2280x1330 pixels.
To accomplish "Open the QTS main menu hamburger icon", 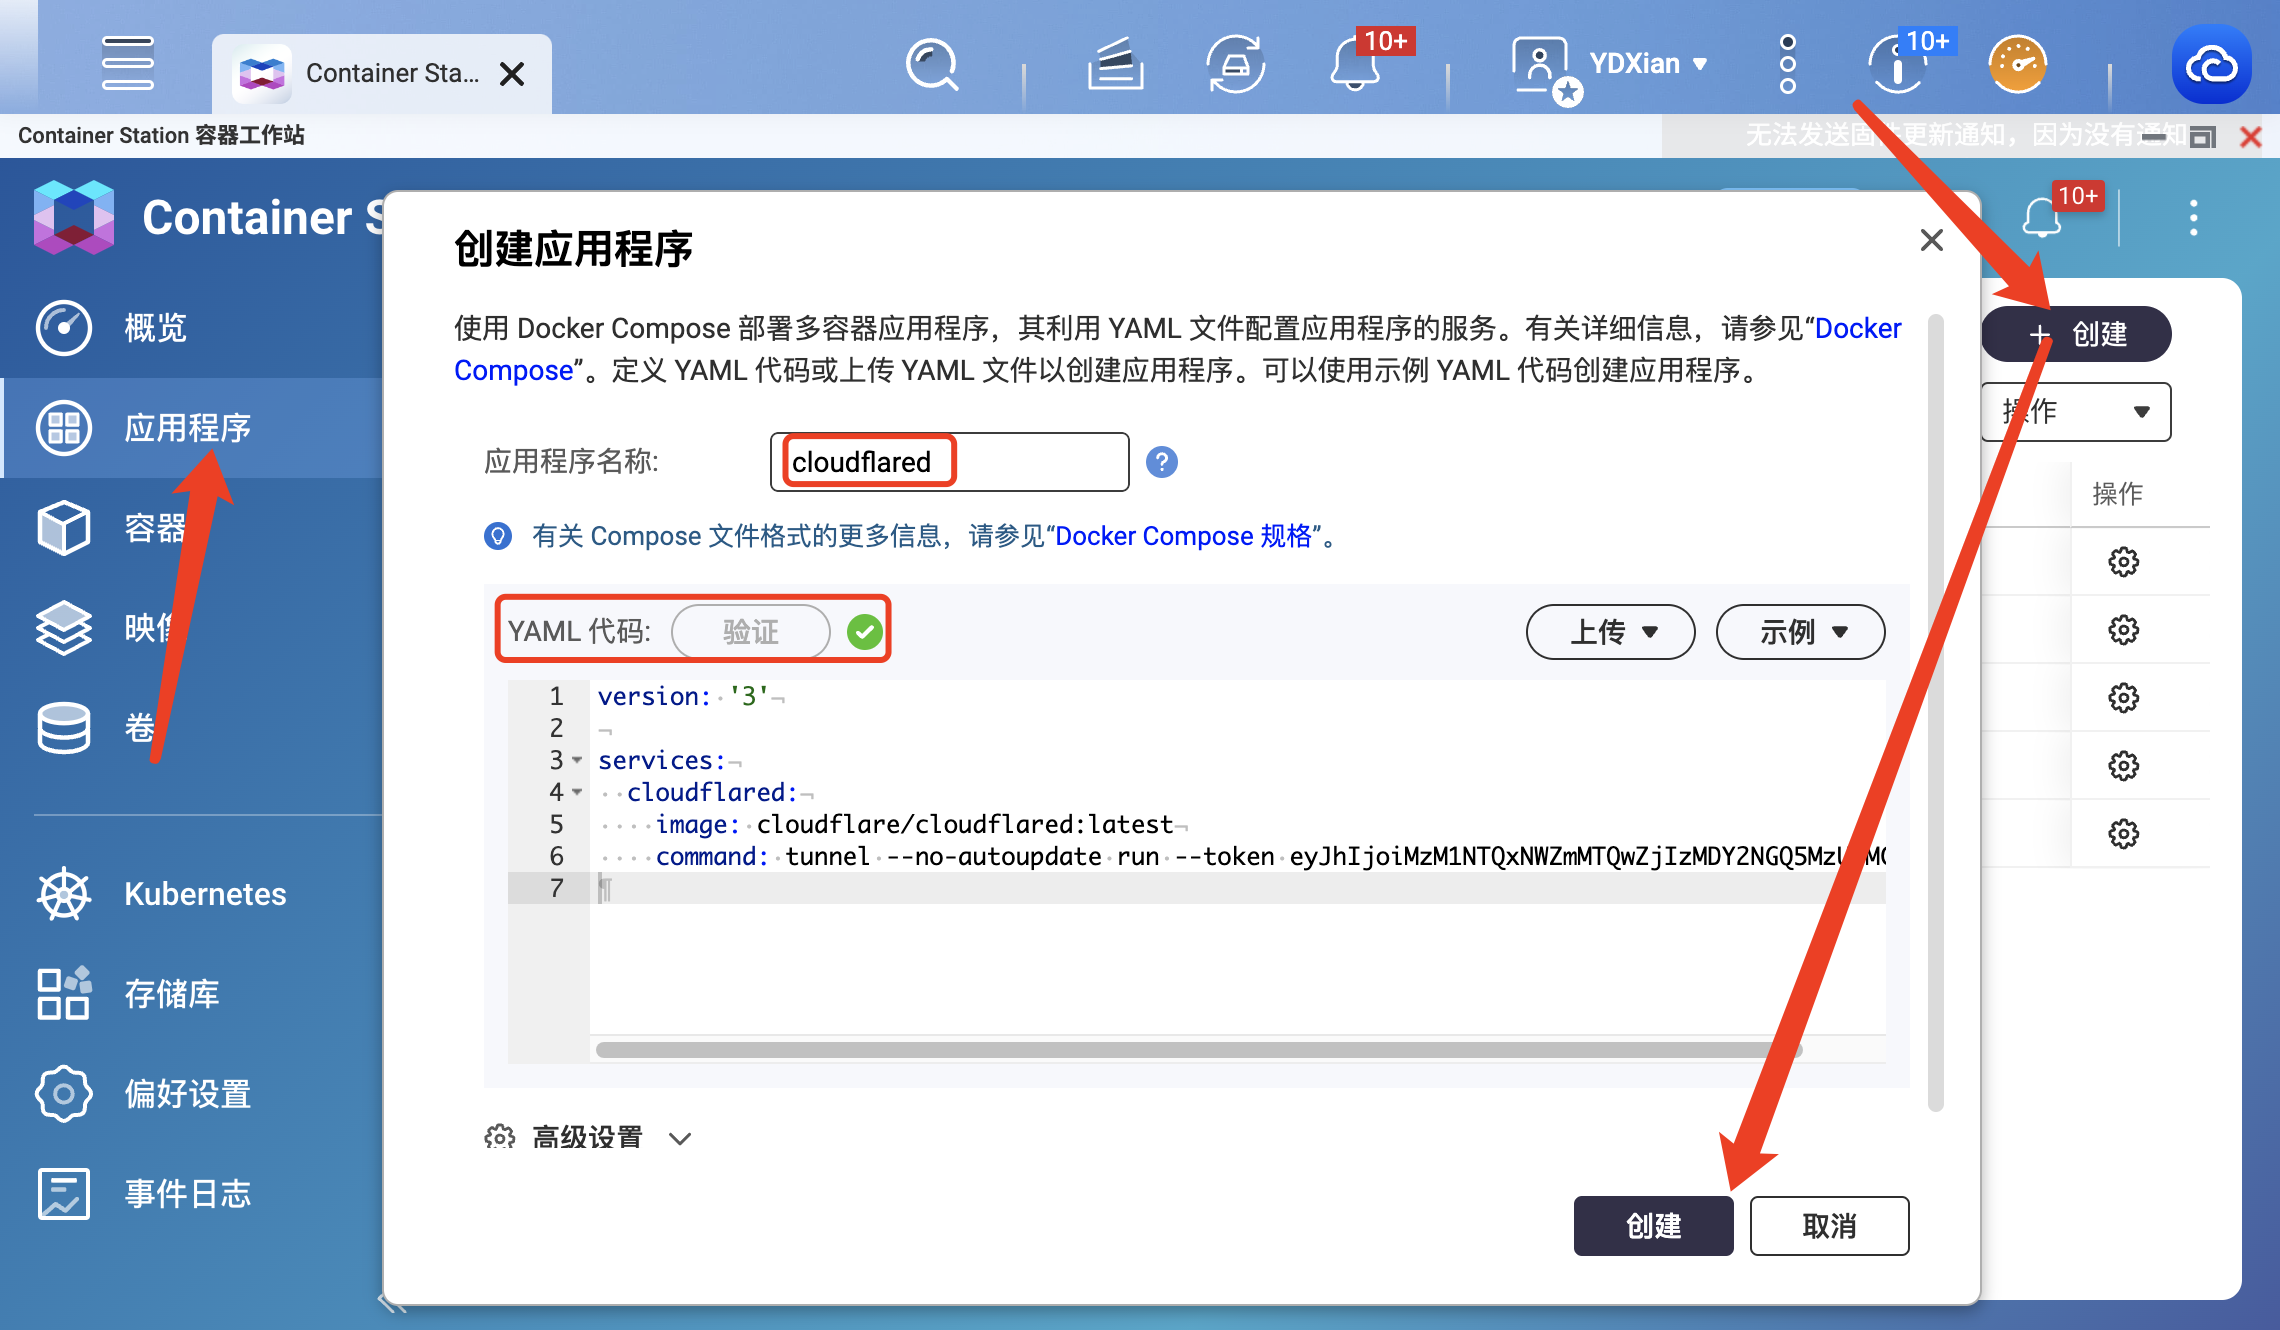I will (x=128, y=63).
